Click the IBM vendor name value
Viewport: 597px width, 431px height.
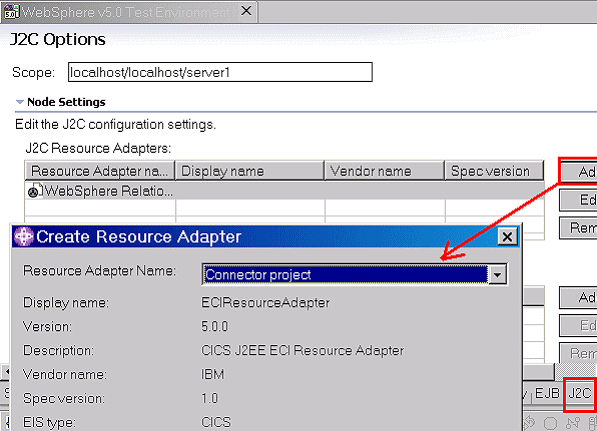[212, 374]
